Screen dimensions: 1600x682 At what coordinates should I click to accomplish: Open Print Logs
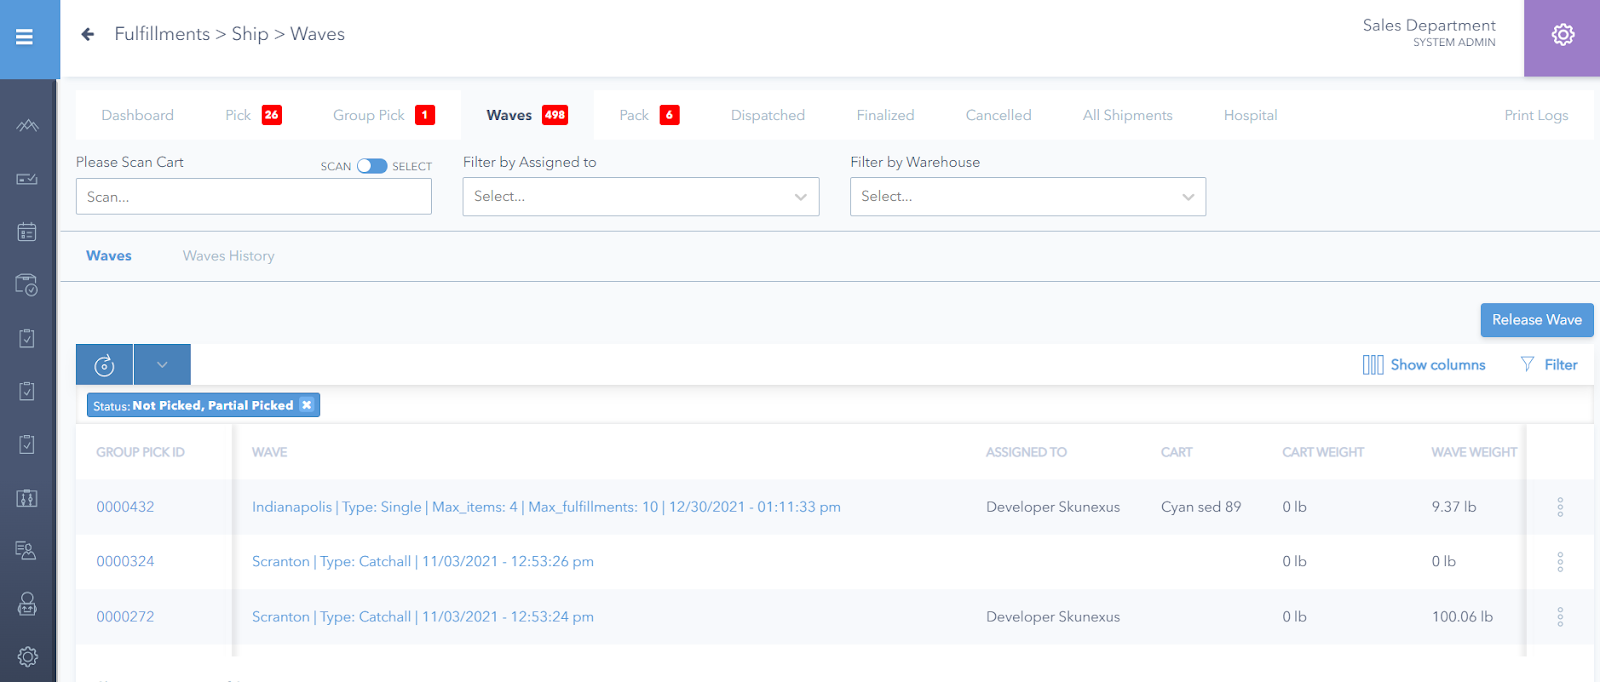[1536, 115]
